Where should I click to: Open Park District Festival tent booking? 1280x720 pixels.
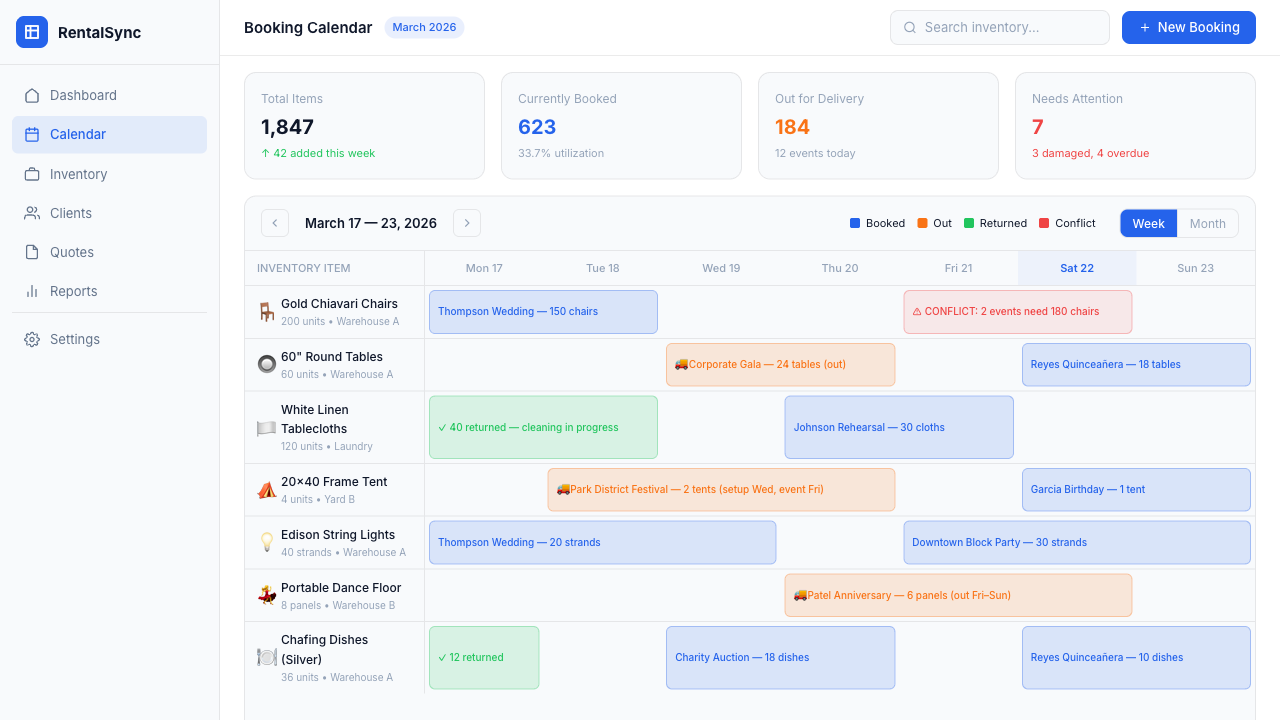721,490
